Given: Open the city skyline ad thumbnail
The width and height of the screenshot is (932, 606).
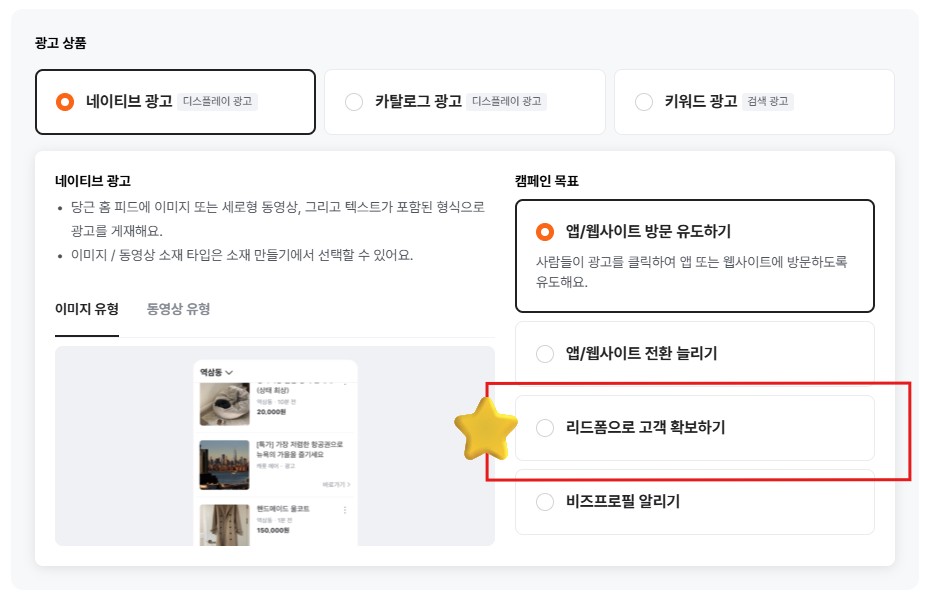Looking at the screenshot, I should 224,465.
